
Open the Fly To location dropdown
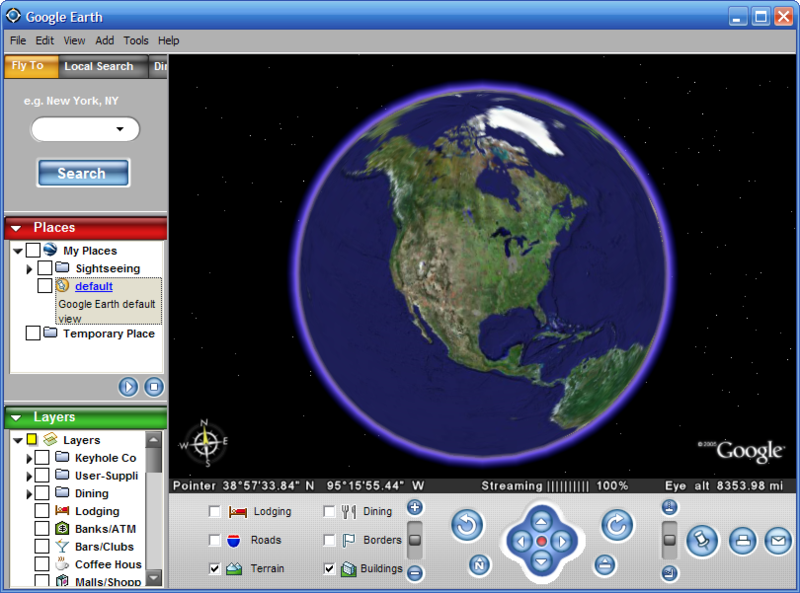(120, 129)
